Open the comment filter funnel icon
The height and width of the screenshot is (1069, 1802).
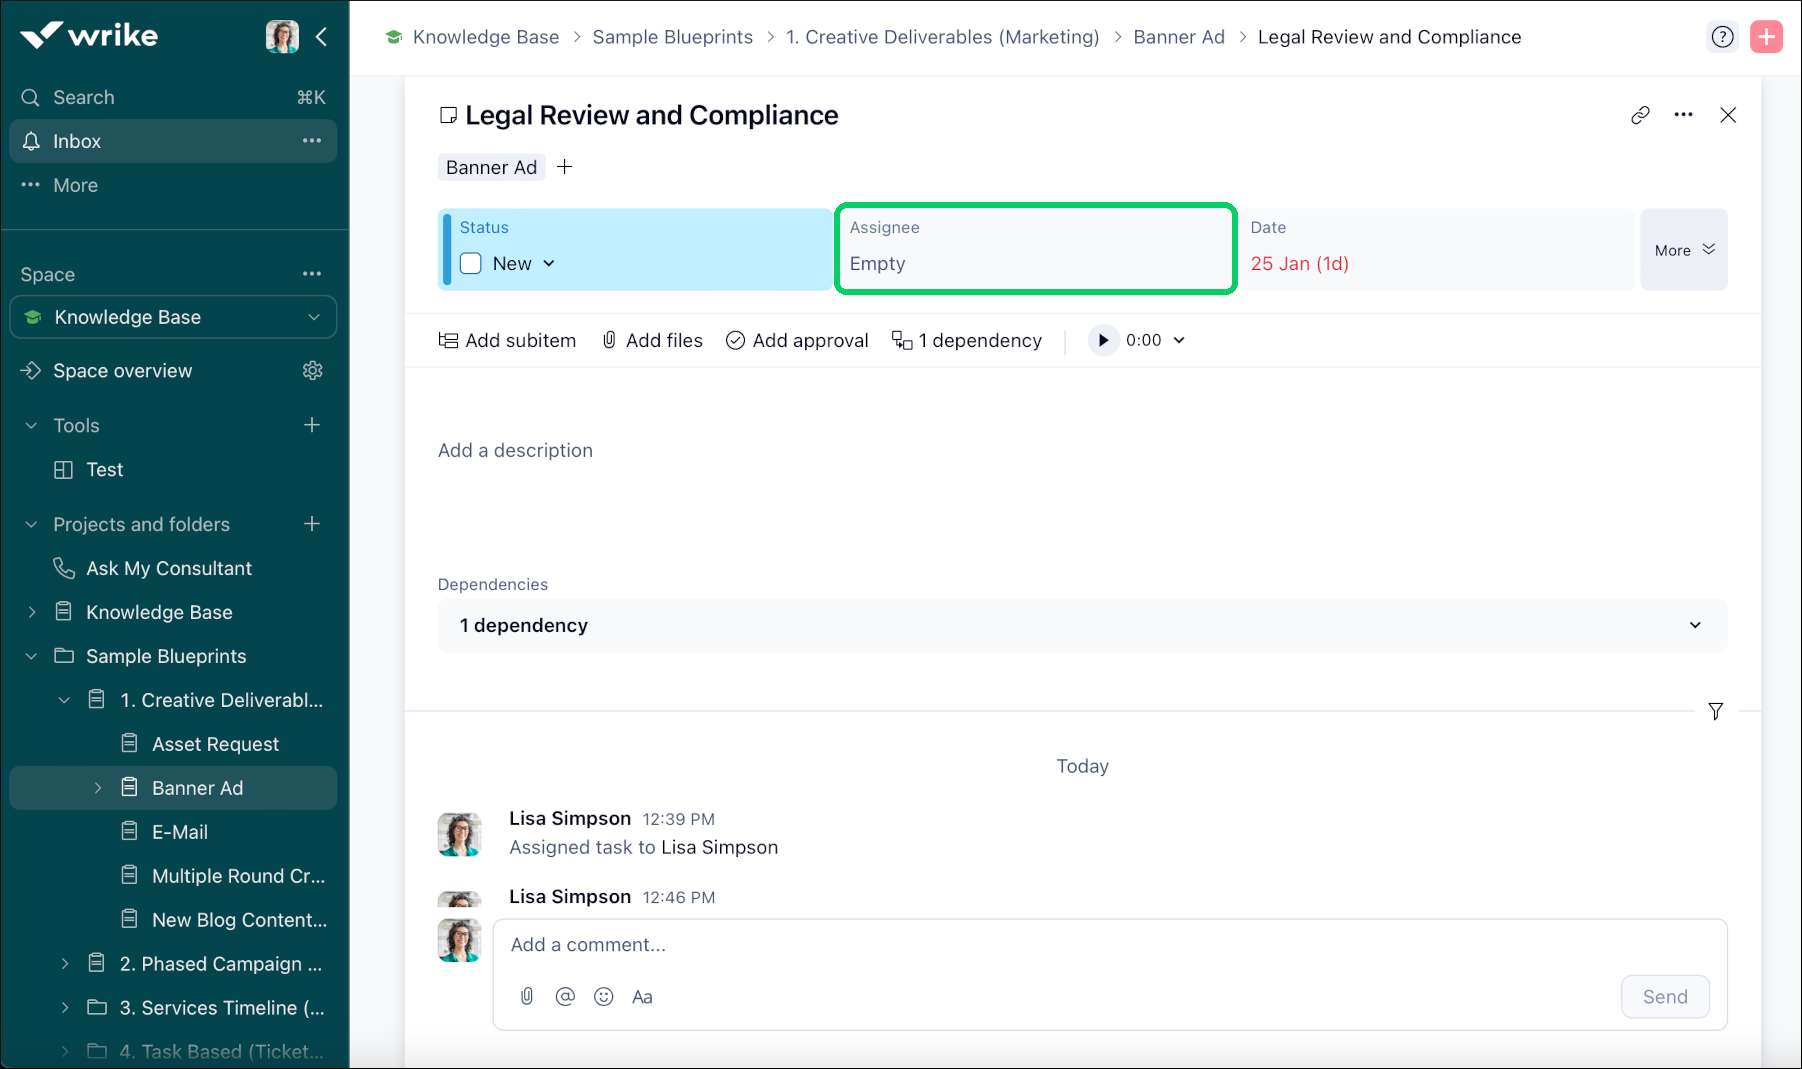coord(1715,711)
